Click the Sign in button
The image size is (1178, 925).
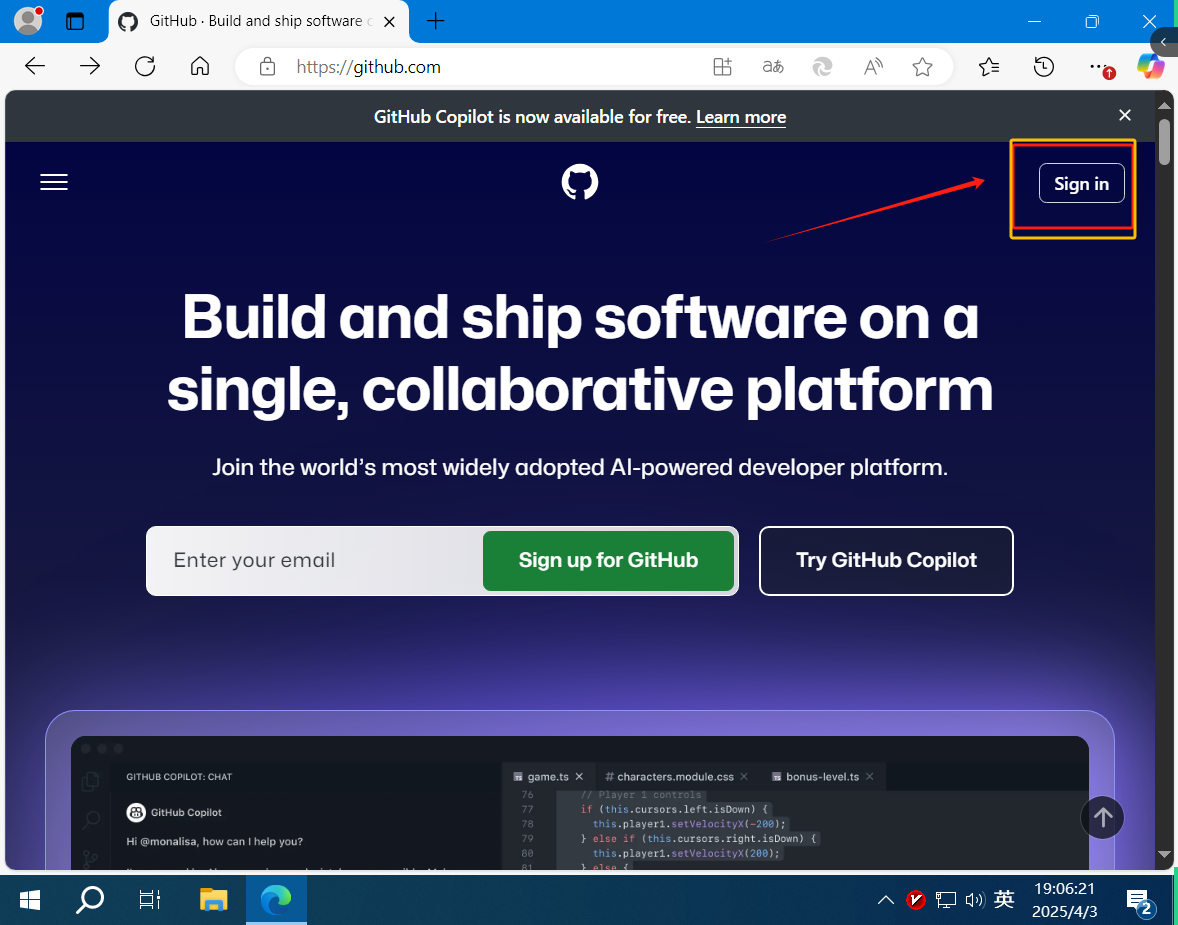(1081, 183)
